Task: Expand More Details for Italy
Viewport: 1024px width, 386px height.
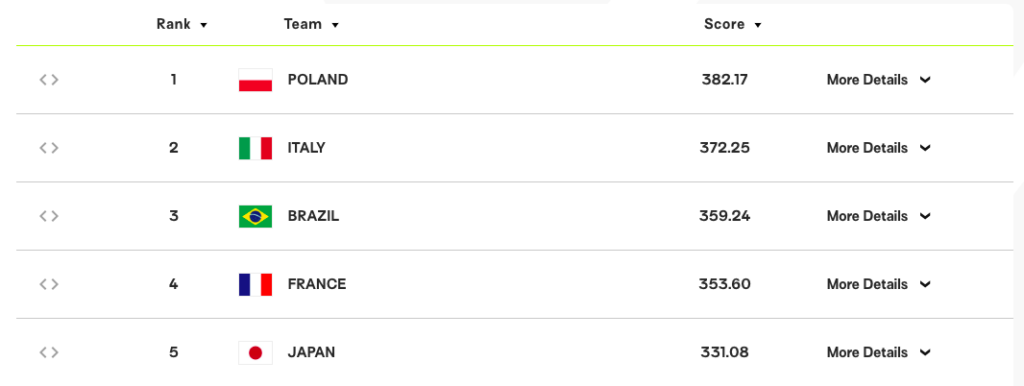Action: click(878, 148)
